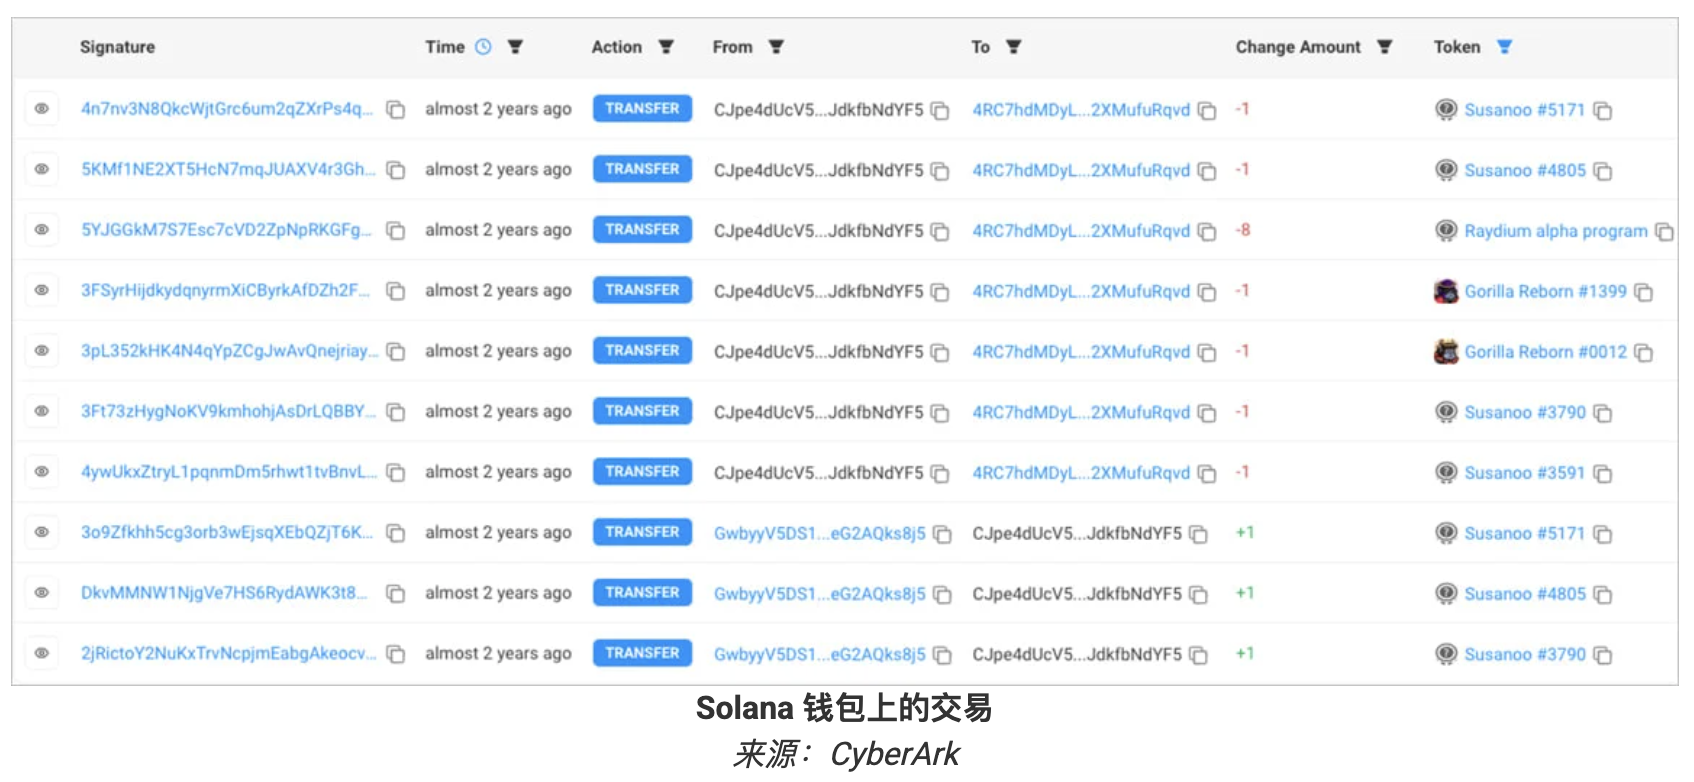Copy signature 3FSyrHijdkydqnyrmXiCByrkAfDZh2F
This screenshot has width=1694, height=782.
tap(396, 292)
